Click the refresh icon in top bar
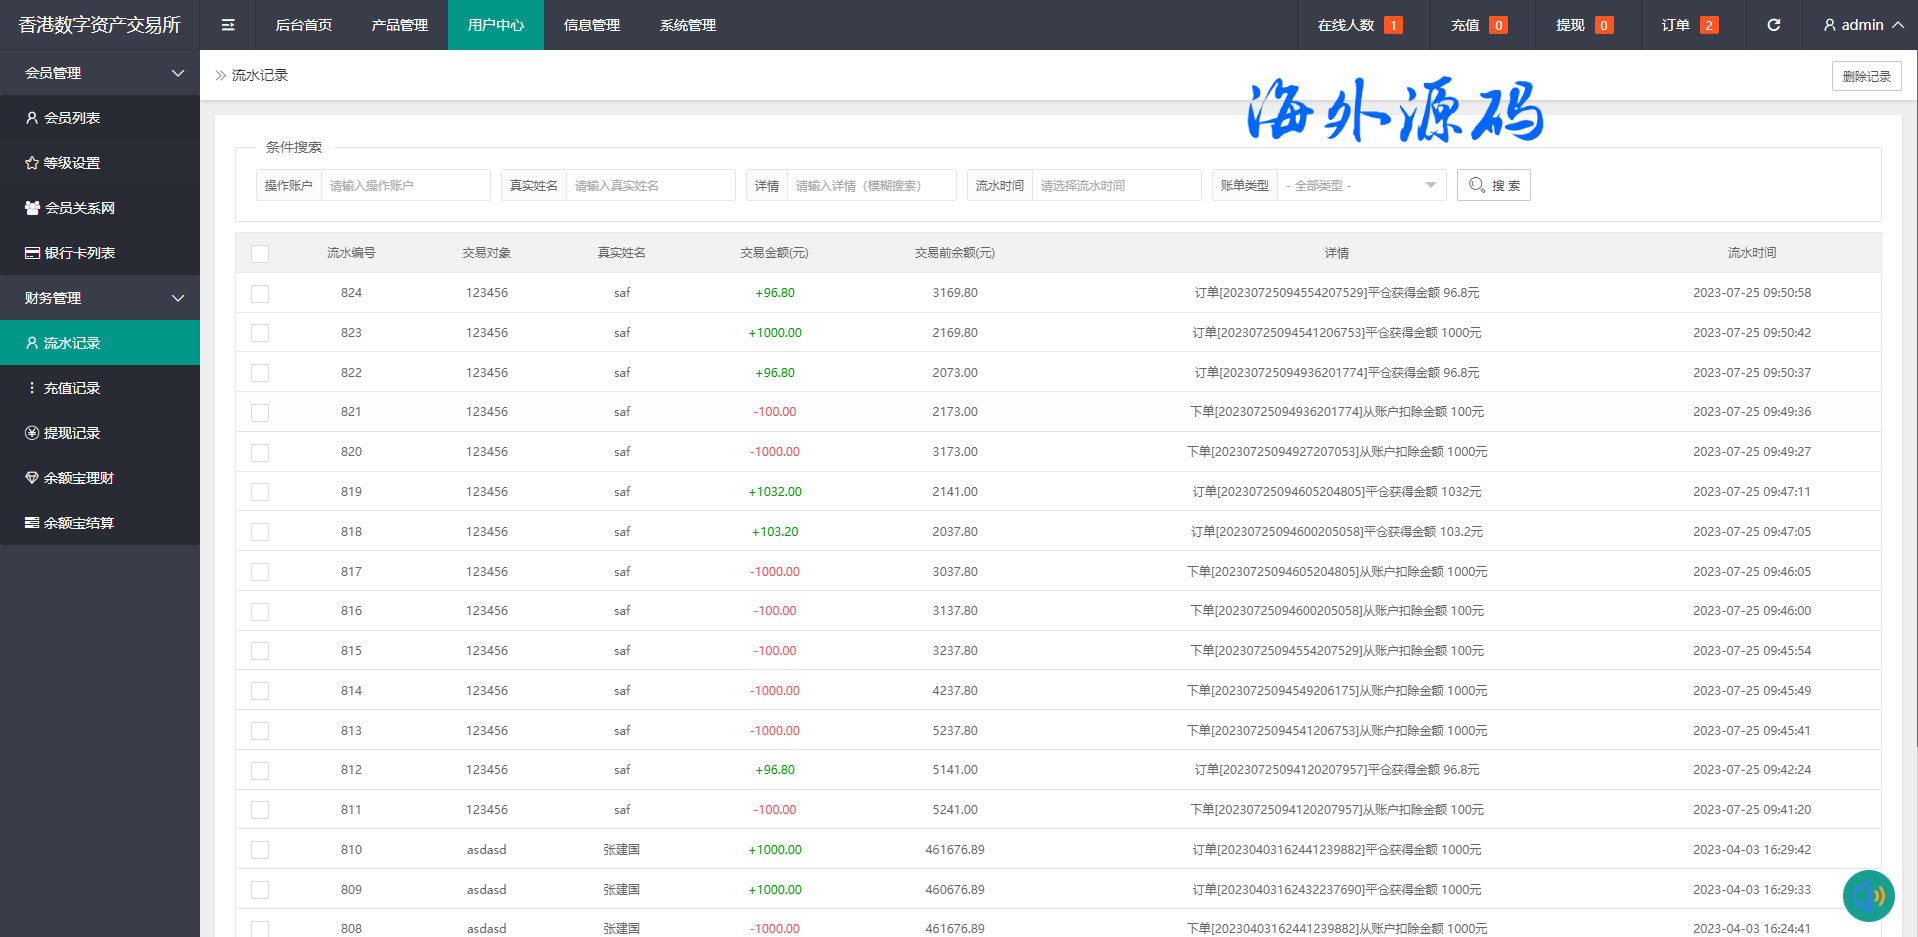Image resolution: width=1918 pixels, height=937 pixels. [x=1773, y=25]
